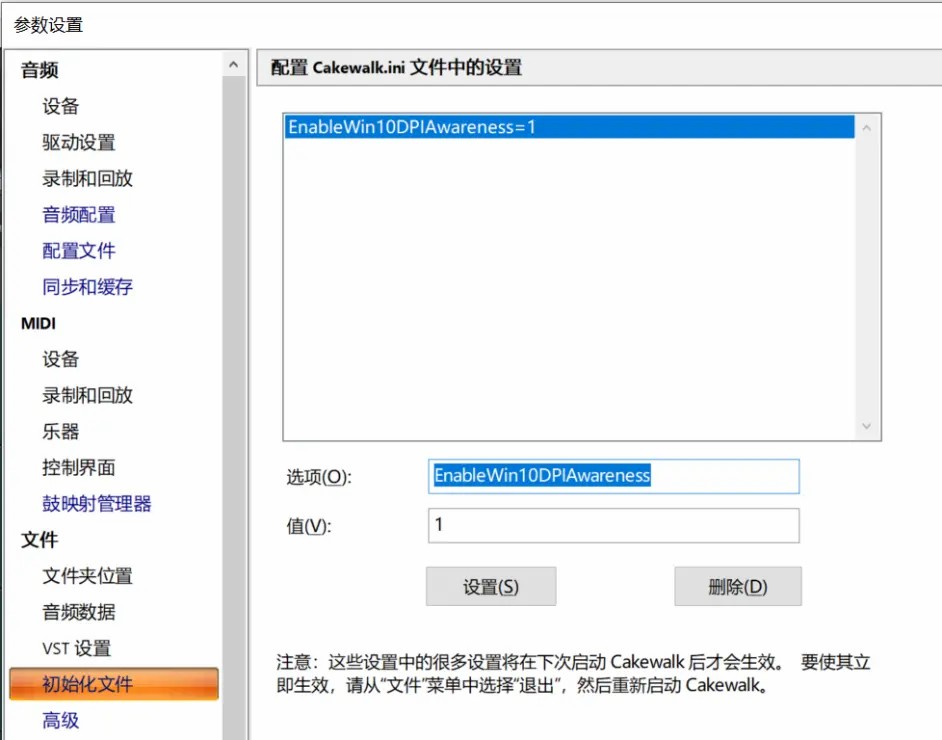
Task: Open the 高级 settings page
Action: click(61, 720)
